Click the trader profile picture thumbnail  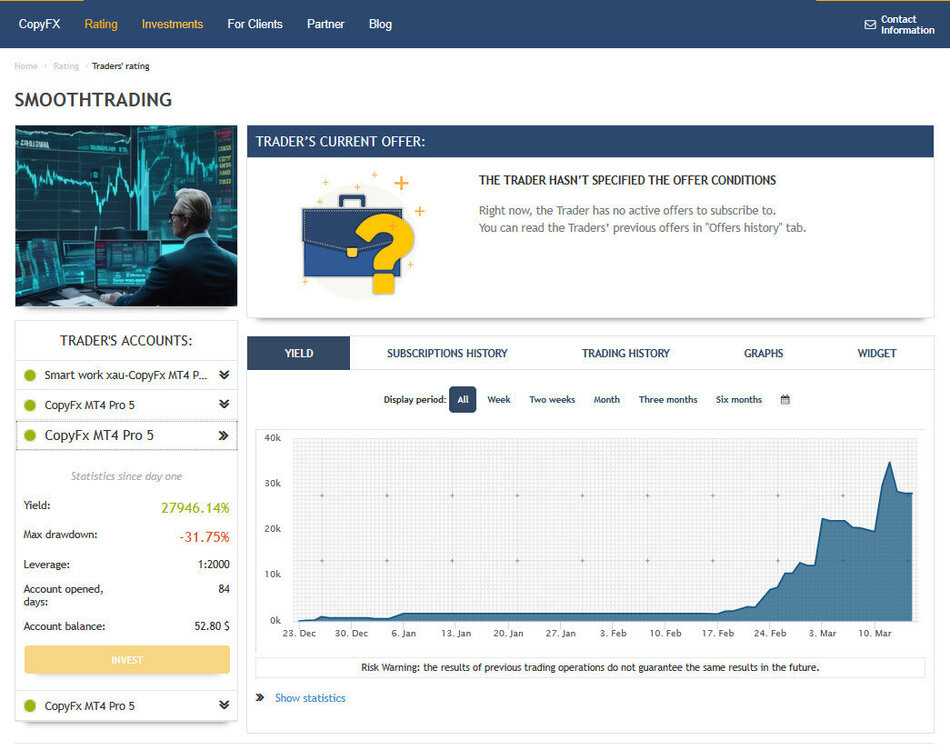tap(126, 216)
